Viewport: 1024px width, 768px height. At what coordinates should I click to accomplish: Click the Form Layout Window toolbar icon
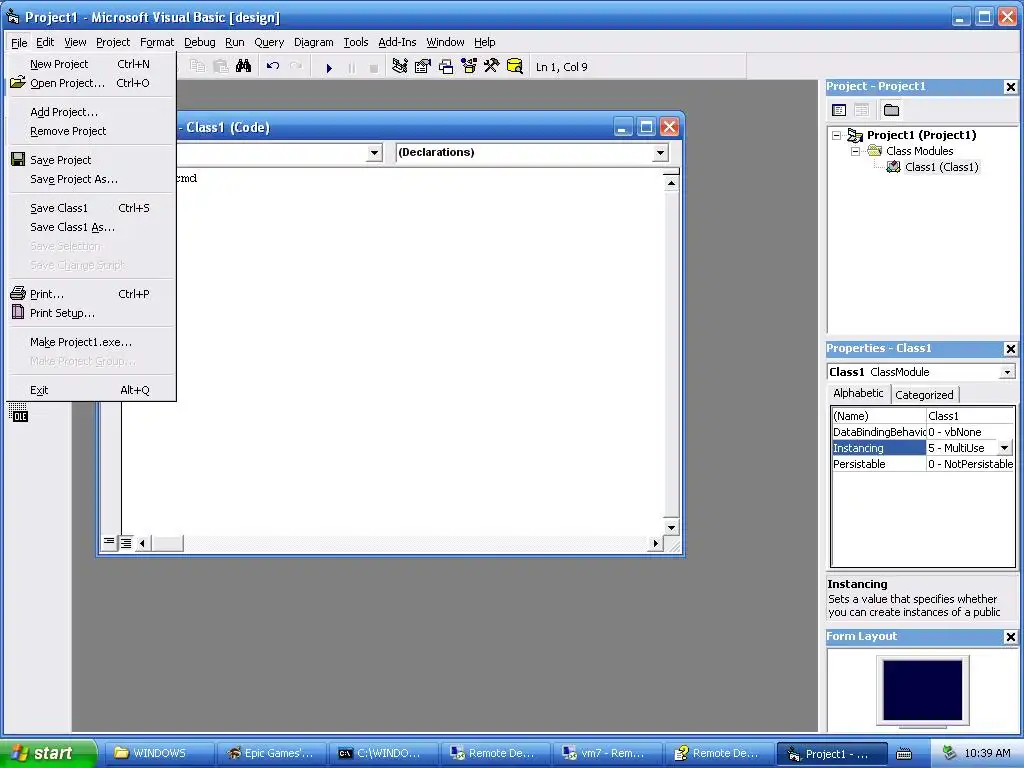[x=446, y=67]
